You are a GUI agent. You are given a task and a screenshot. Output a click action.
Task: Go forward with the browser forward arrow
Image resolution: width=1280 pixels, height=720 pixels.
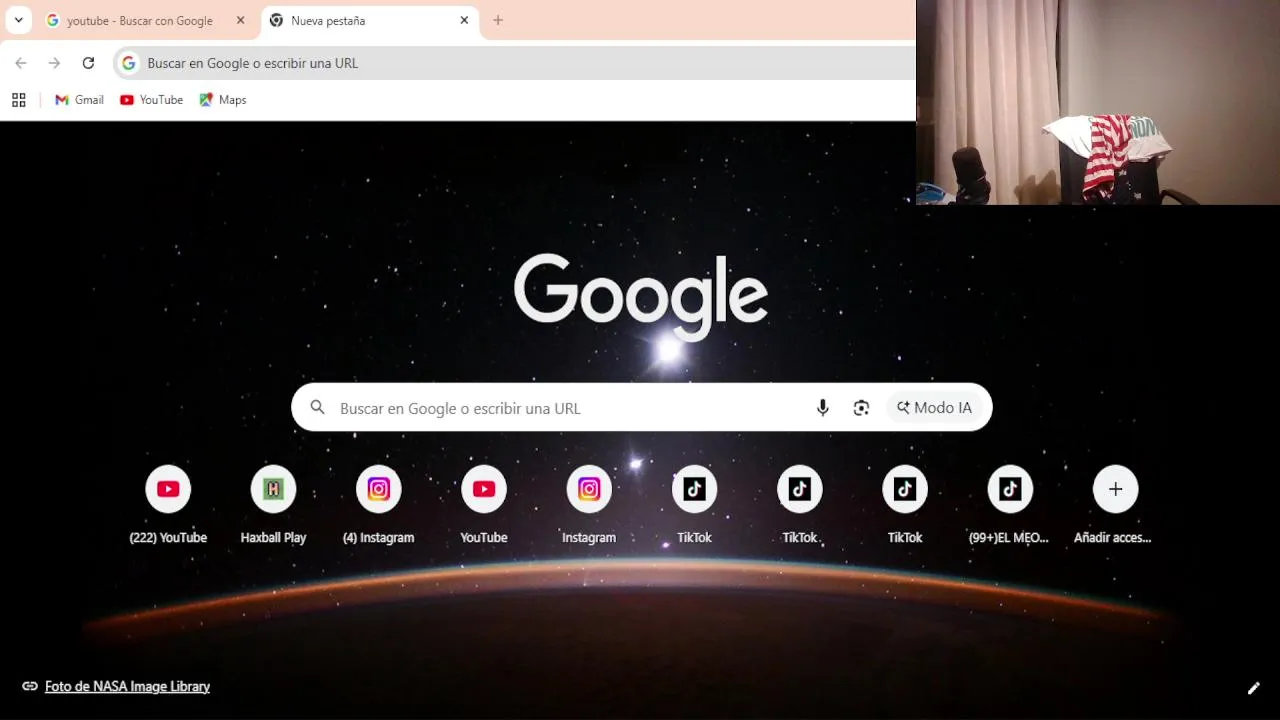[54, 63]
